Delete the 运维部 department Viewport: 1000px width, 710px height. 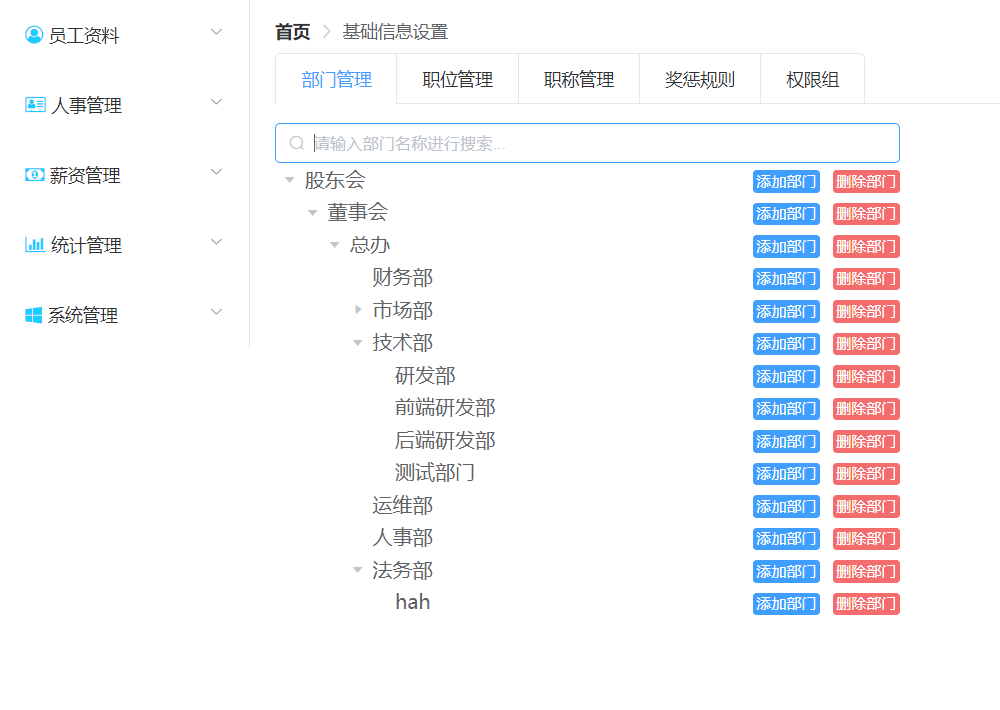[866, 507]
